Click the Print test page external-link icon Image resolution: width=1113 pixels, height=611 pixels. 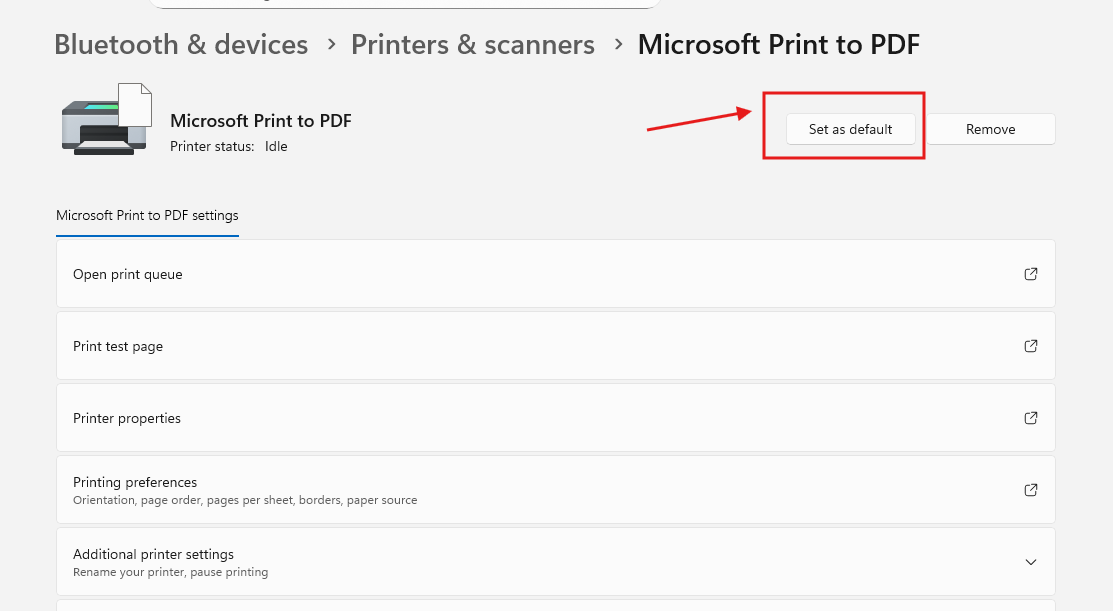(x=1031, y=346)
